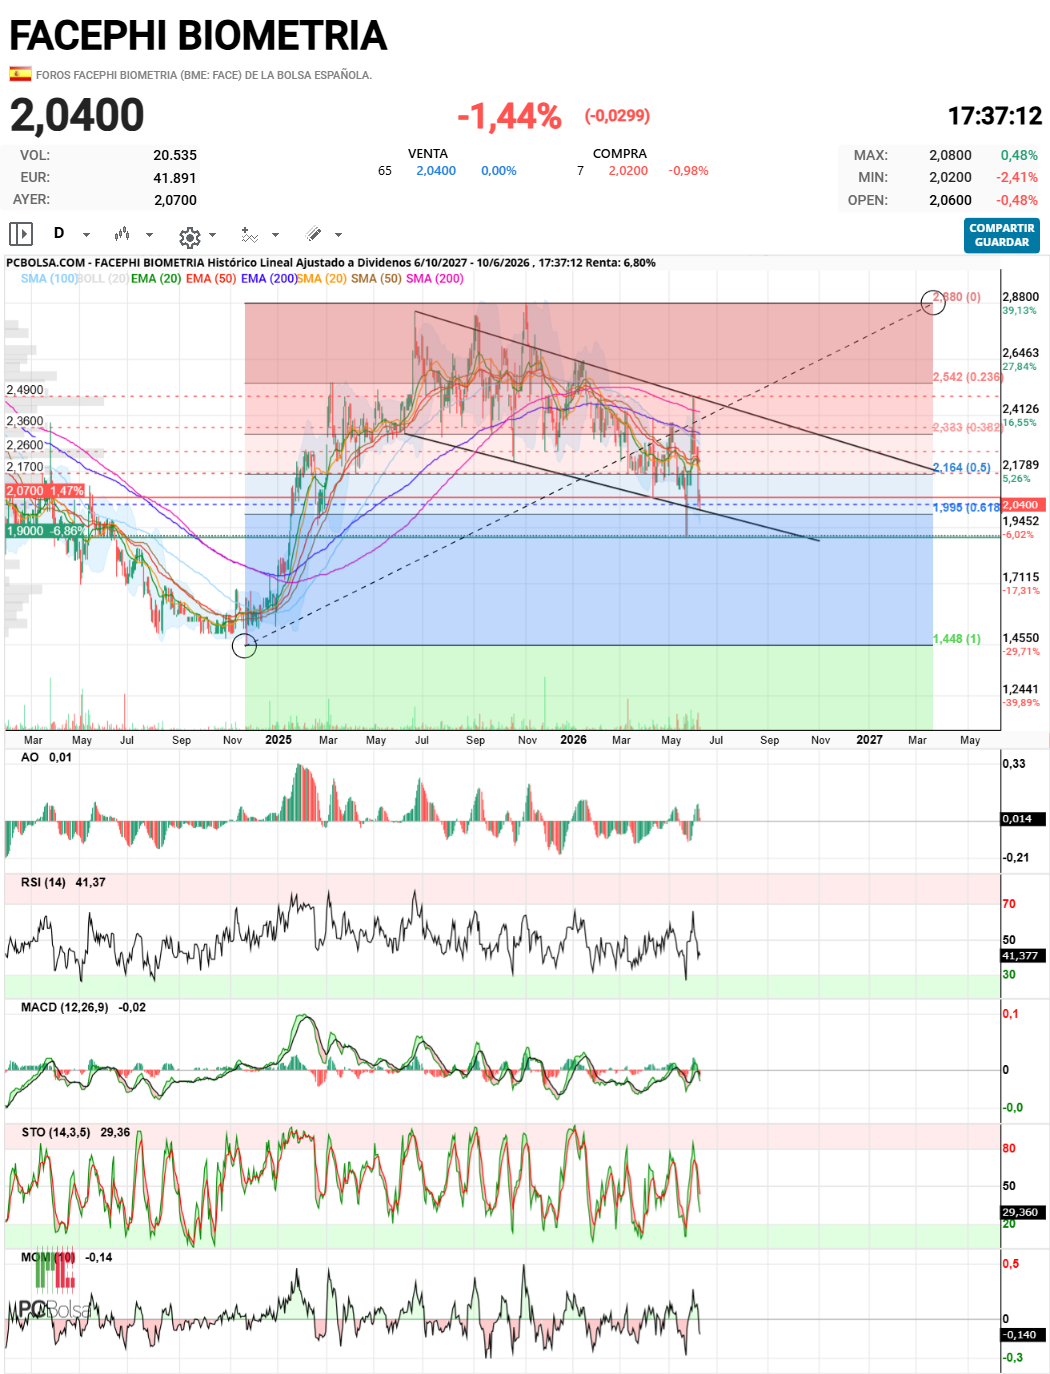Expand the indicators dropdown arrow
The height and width of the screenshot is (1374, 1050).
(275, 235)
